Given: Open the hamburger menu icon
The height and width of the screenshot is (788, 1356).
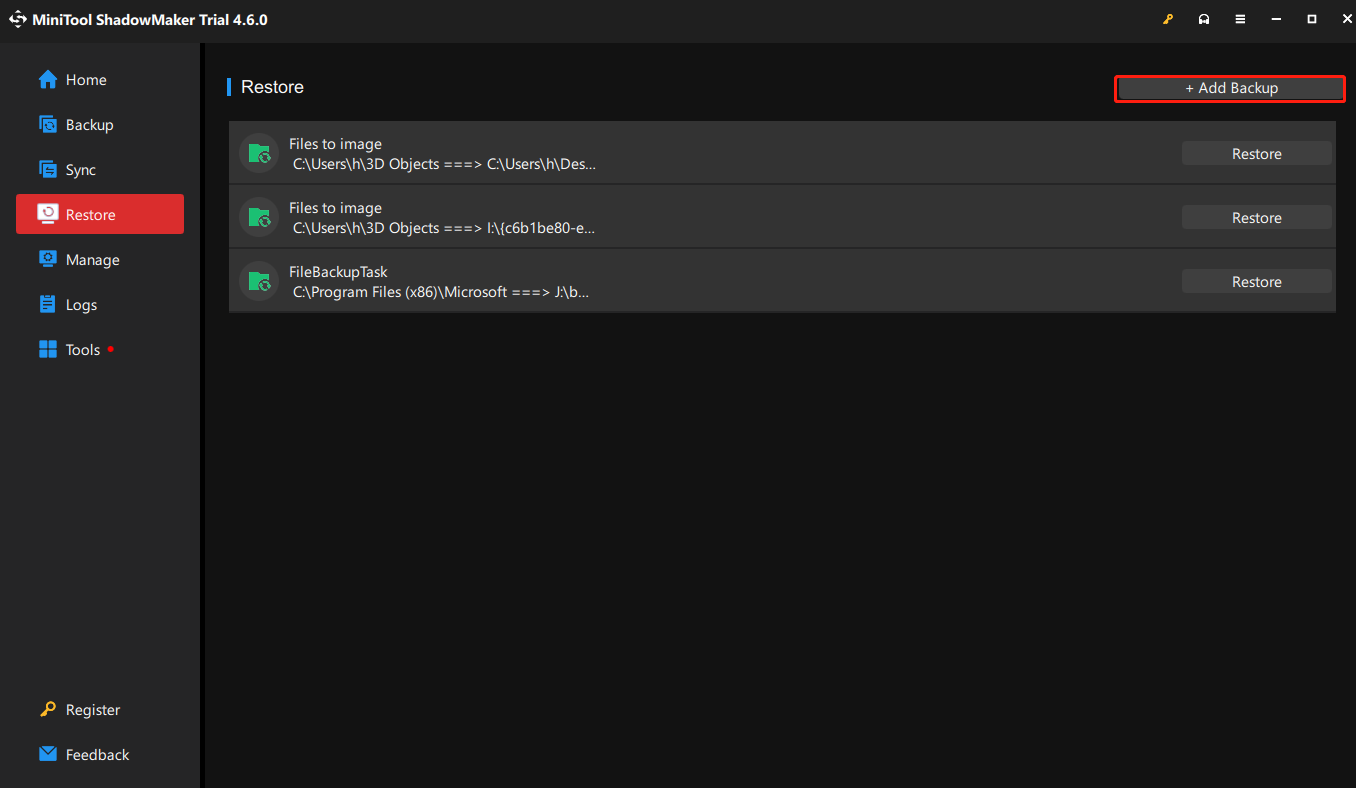Looking at the screenshot, I should pos(1240,20).
